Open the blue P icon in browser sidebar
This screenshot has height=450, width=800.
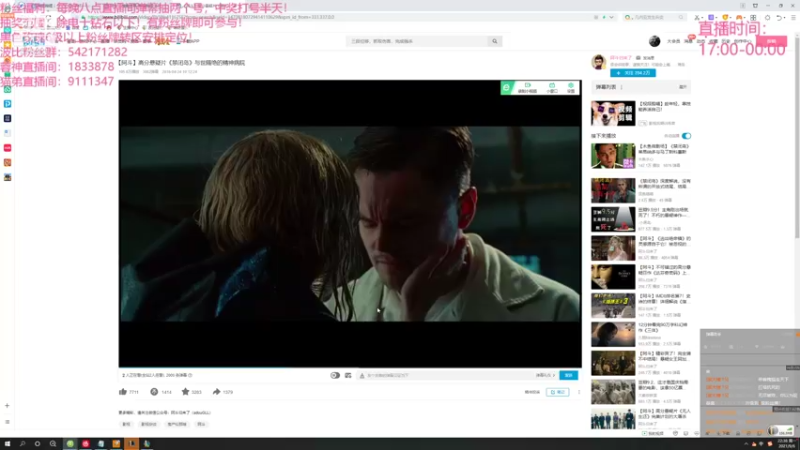8,104
